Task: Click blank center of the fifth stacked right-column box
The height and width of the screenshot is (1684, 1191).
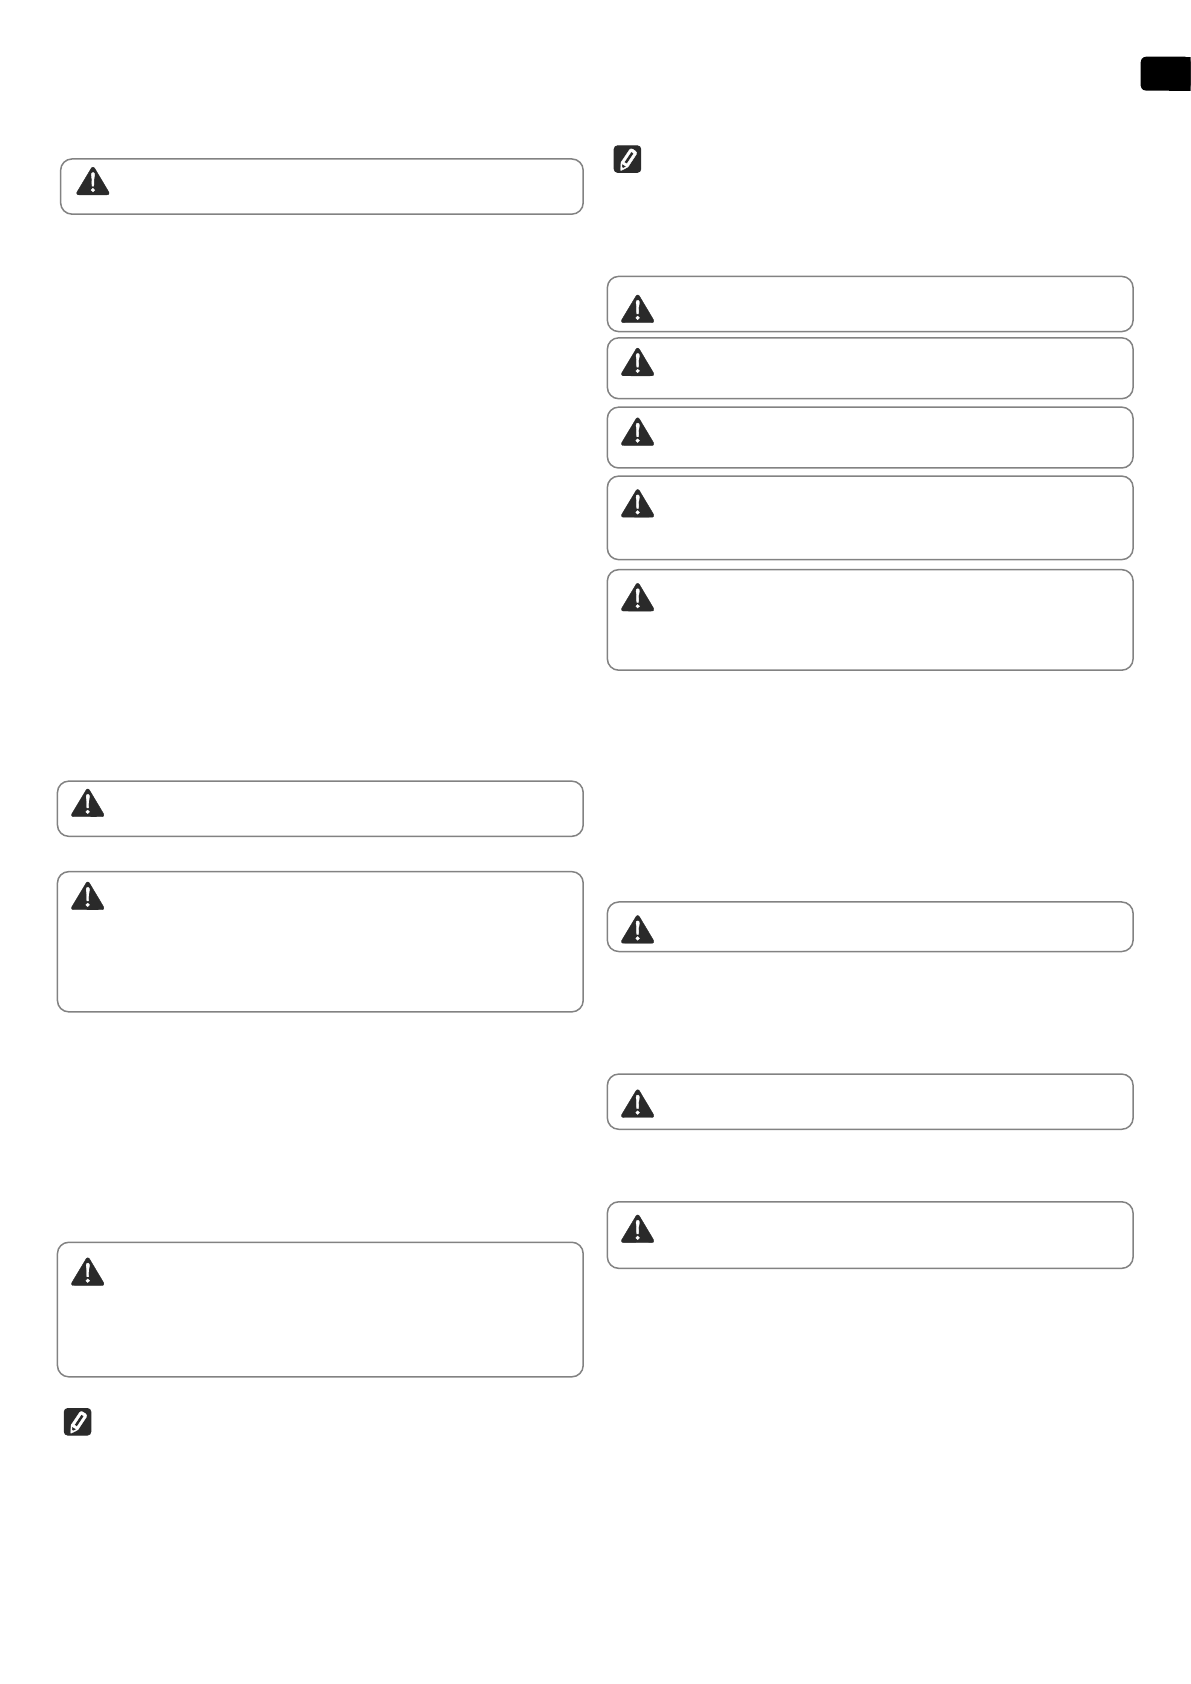Action: [x=870, y=620]
